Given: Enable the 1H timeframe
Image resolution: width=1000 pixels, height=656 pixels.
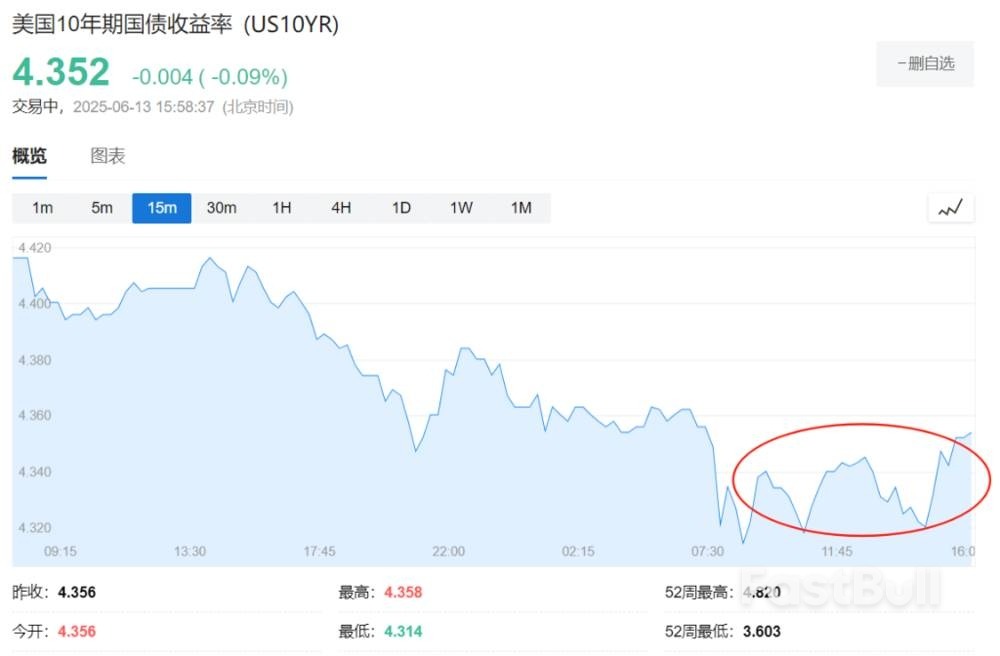Looking at the screenshot, I should pyautogui.click(x=281, y=207).
